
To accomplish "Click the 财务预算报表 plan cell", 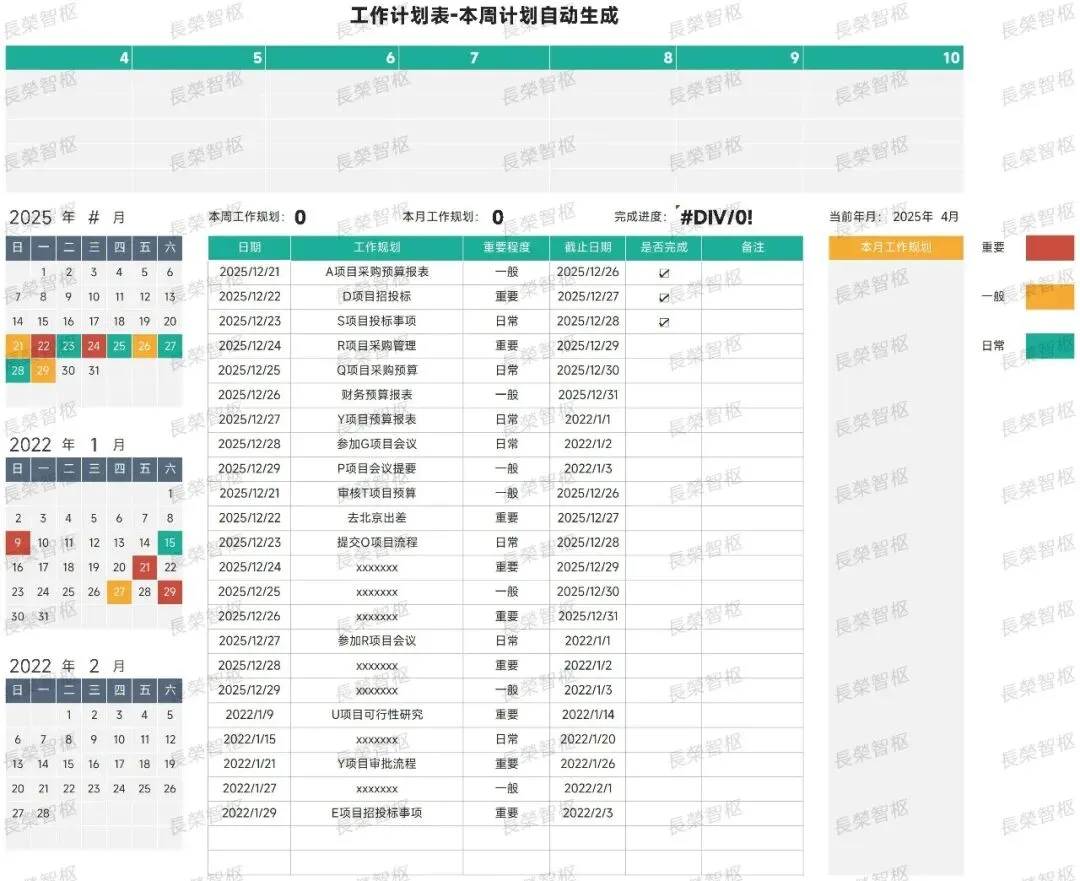I will (x=377, y=395).
